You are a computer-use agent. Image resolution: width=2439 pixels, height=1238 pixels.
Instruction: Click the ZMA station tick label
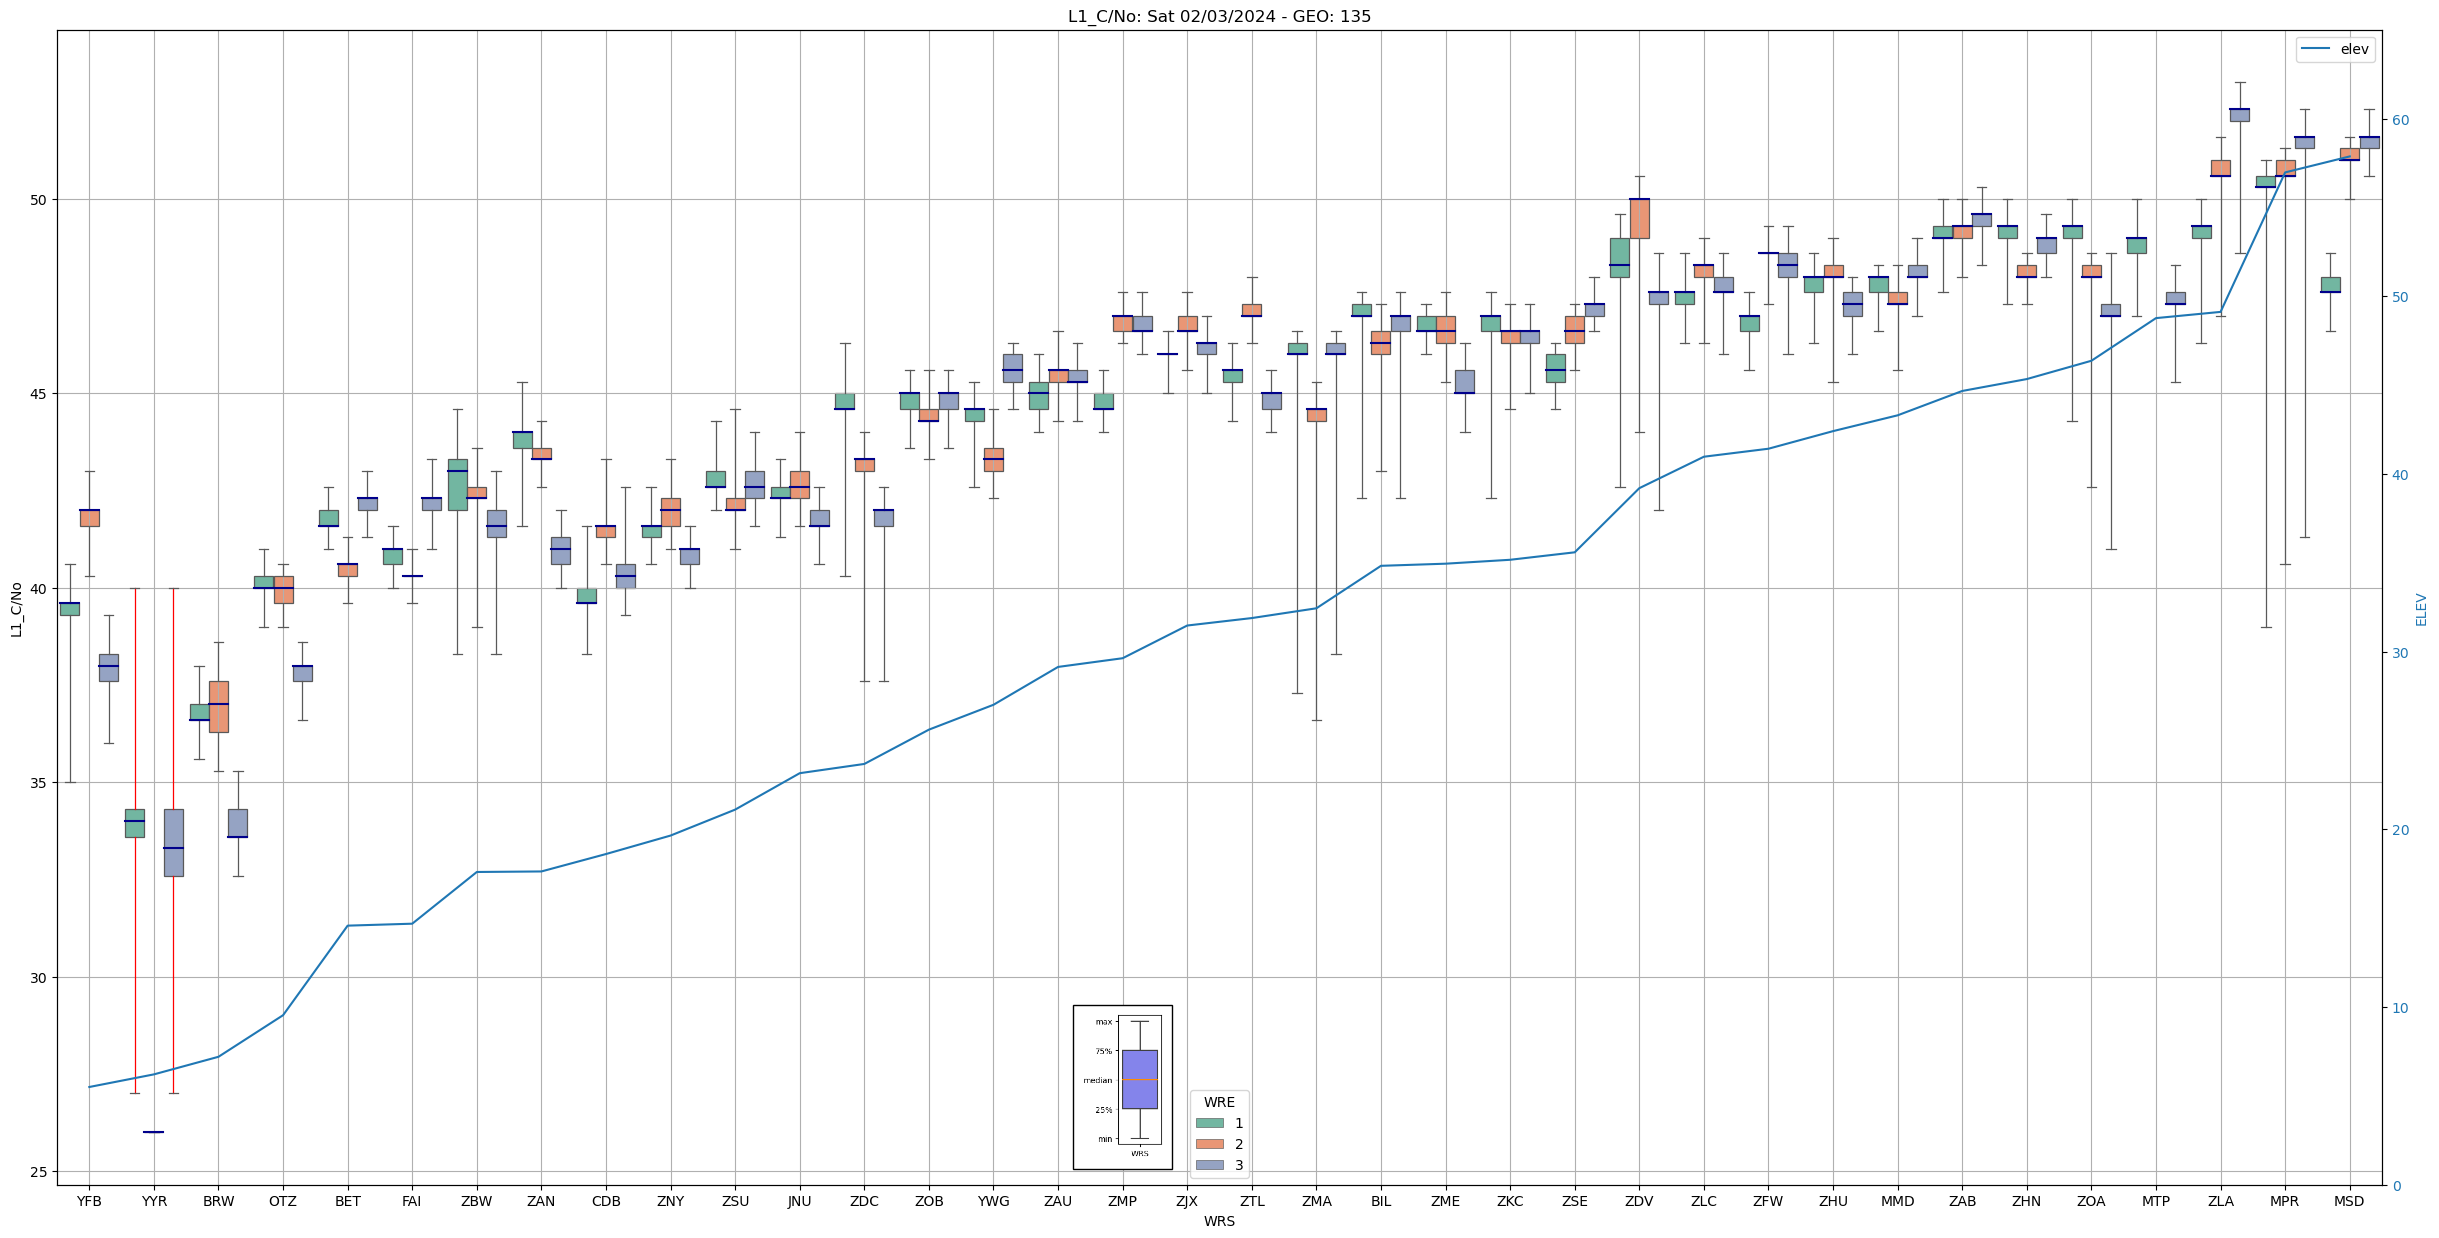click(1316, 1202)
